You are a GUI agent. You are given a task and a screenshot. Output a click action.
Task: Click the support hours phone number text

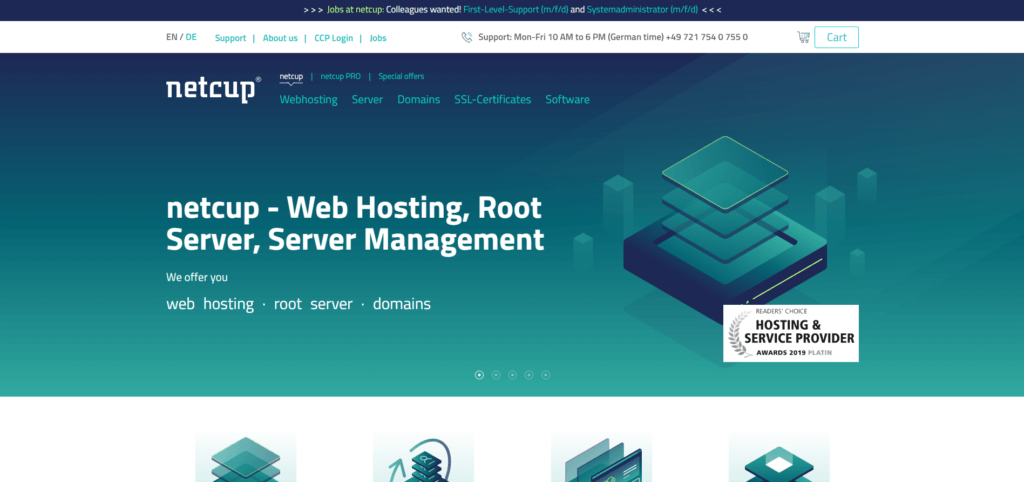pyautogui.click(x=613, y=37)
